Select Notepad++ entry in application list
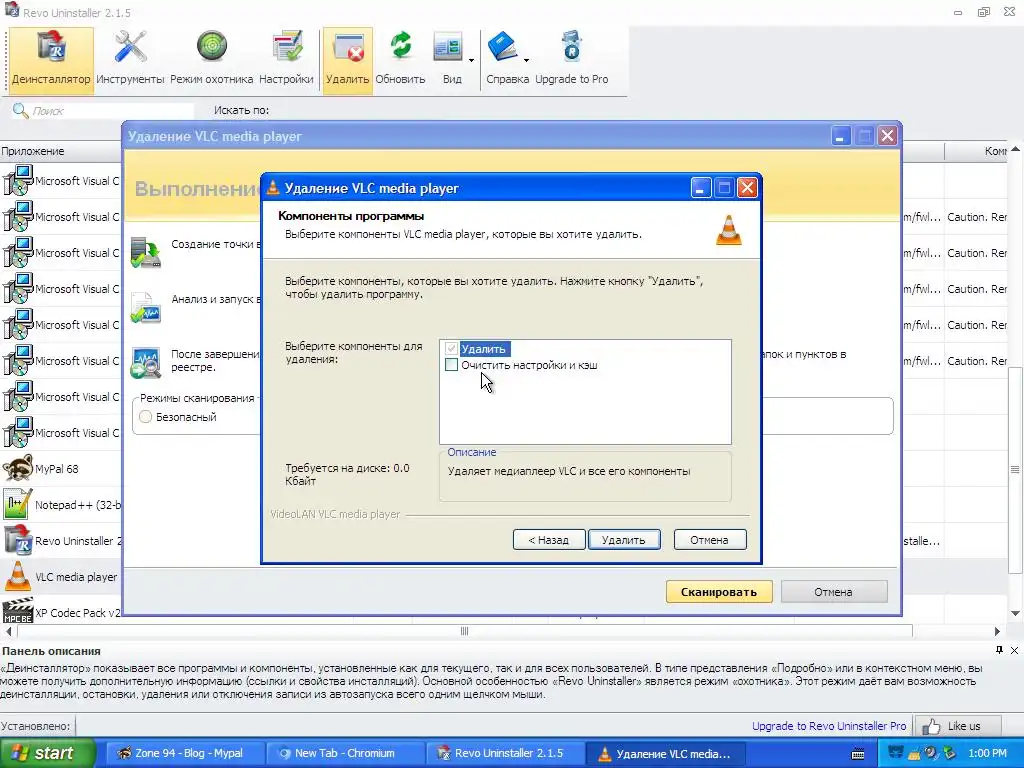The width and height of the screenshot is (1024, 768). [x=61, y=505]
